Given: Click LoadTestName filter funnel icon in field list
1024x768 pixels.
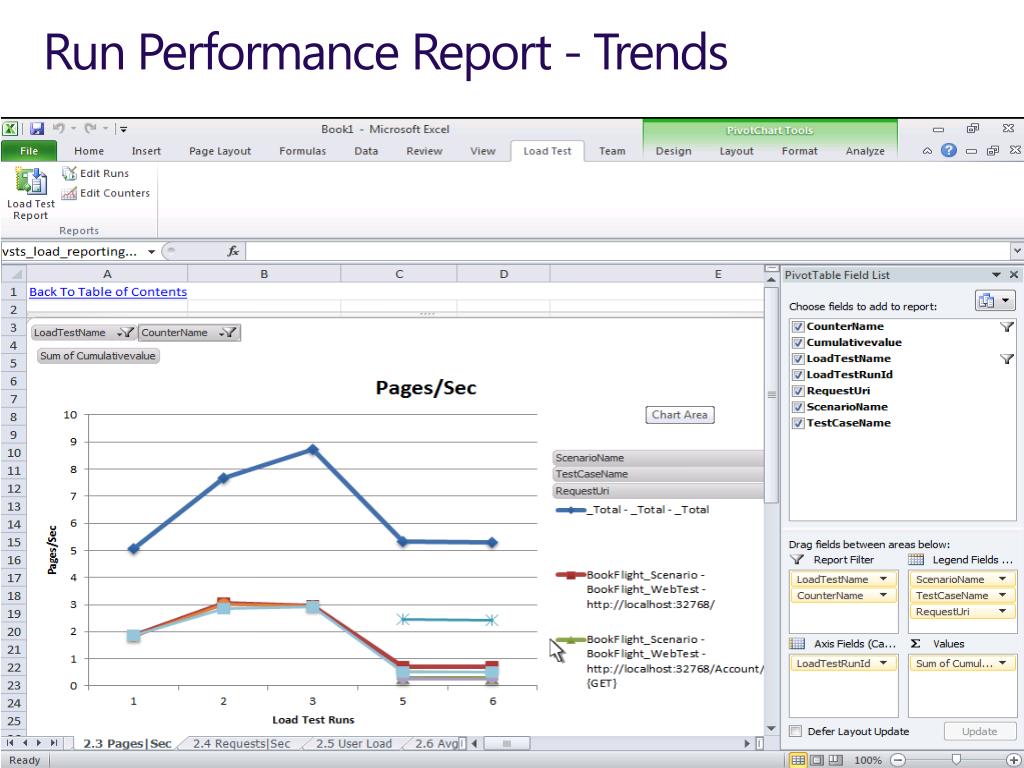Looking at the screenshot, I should [x=1006, y=359].
